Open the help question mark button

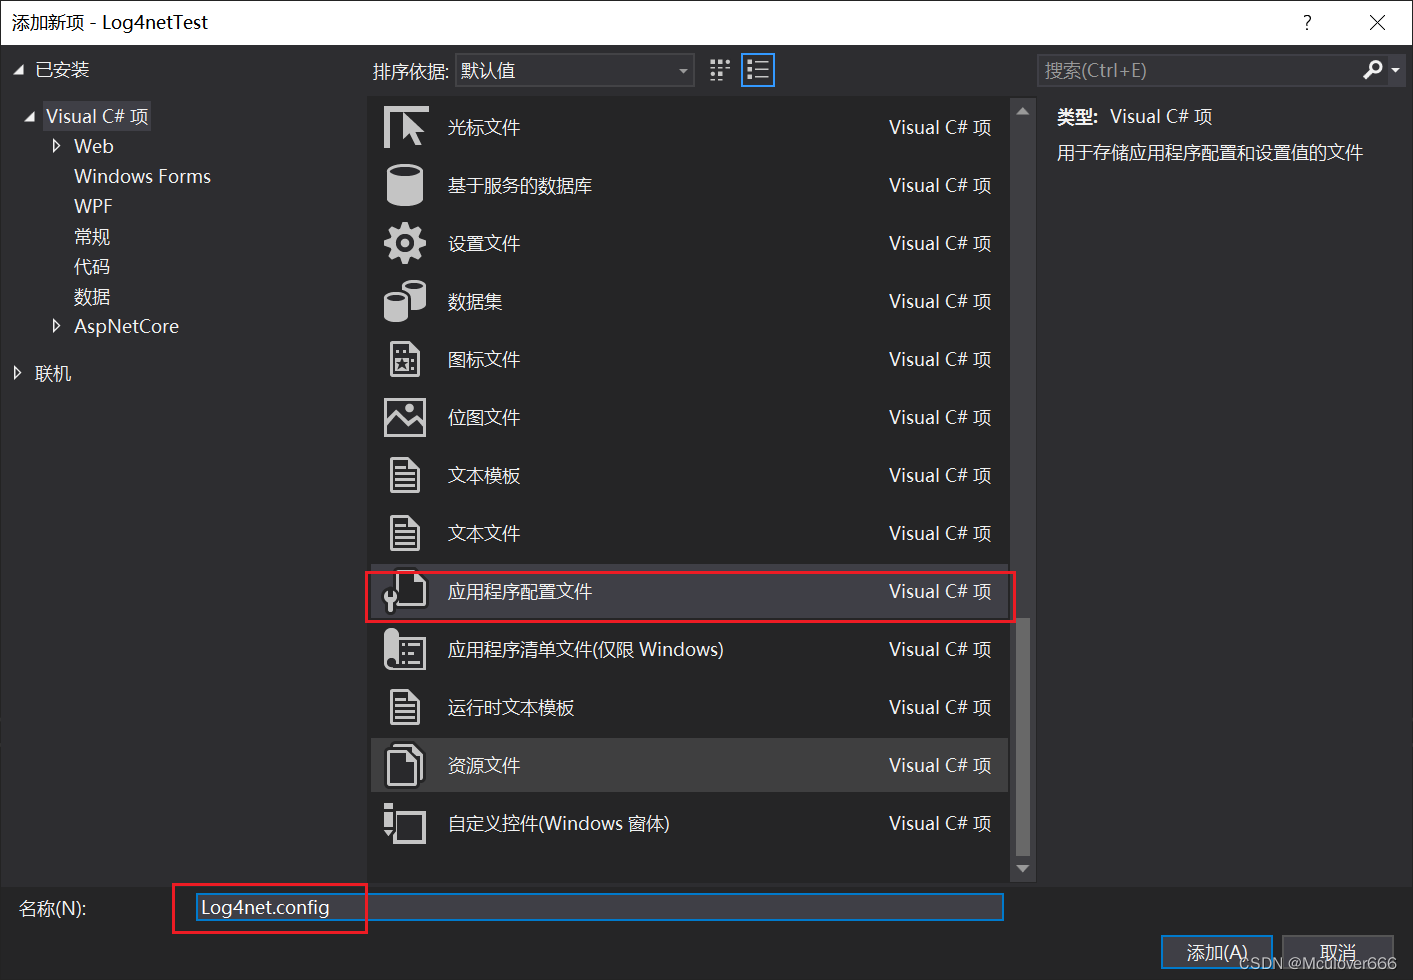(1307, 22)
